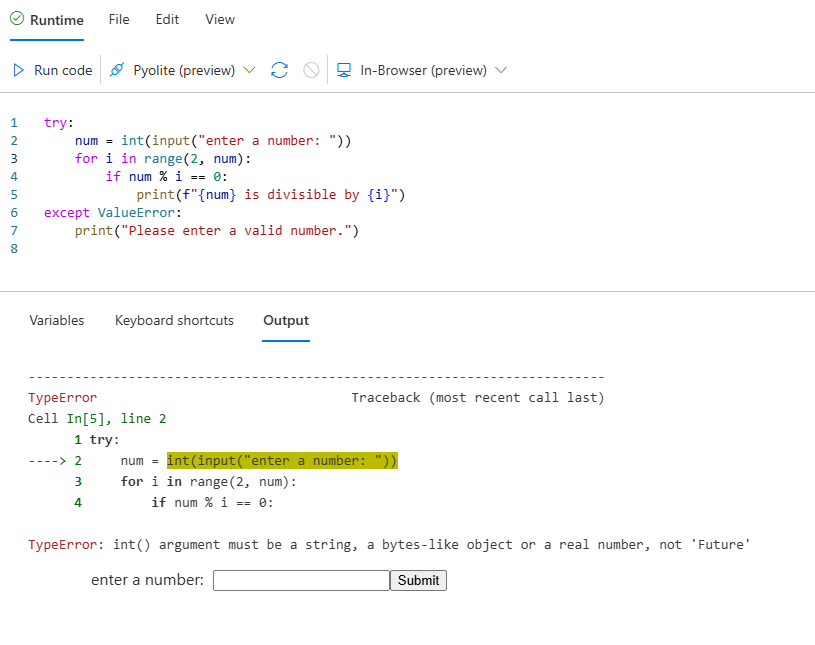The width and height of the screenshot is (815, 645).
Task: Click the highlighted int(input(...)) traceback text
Action: (282, 460)
